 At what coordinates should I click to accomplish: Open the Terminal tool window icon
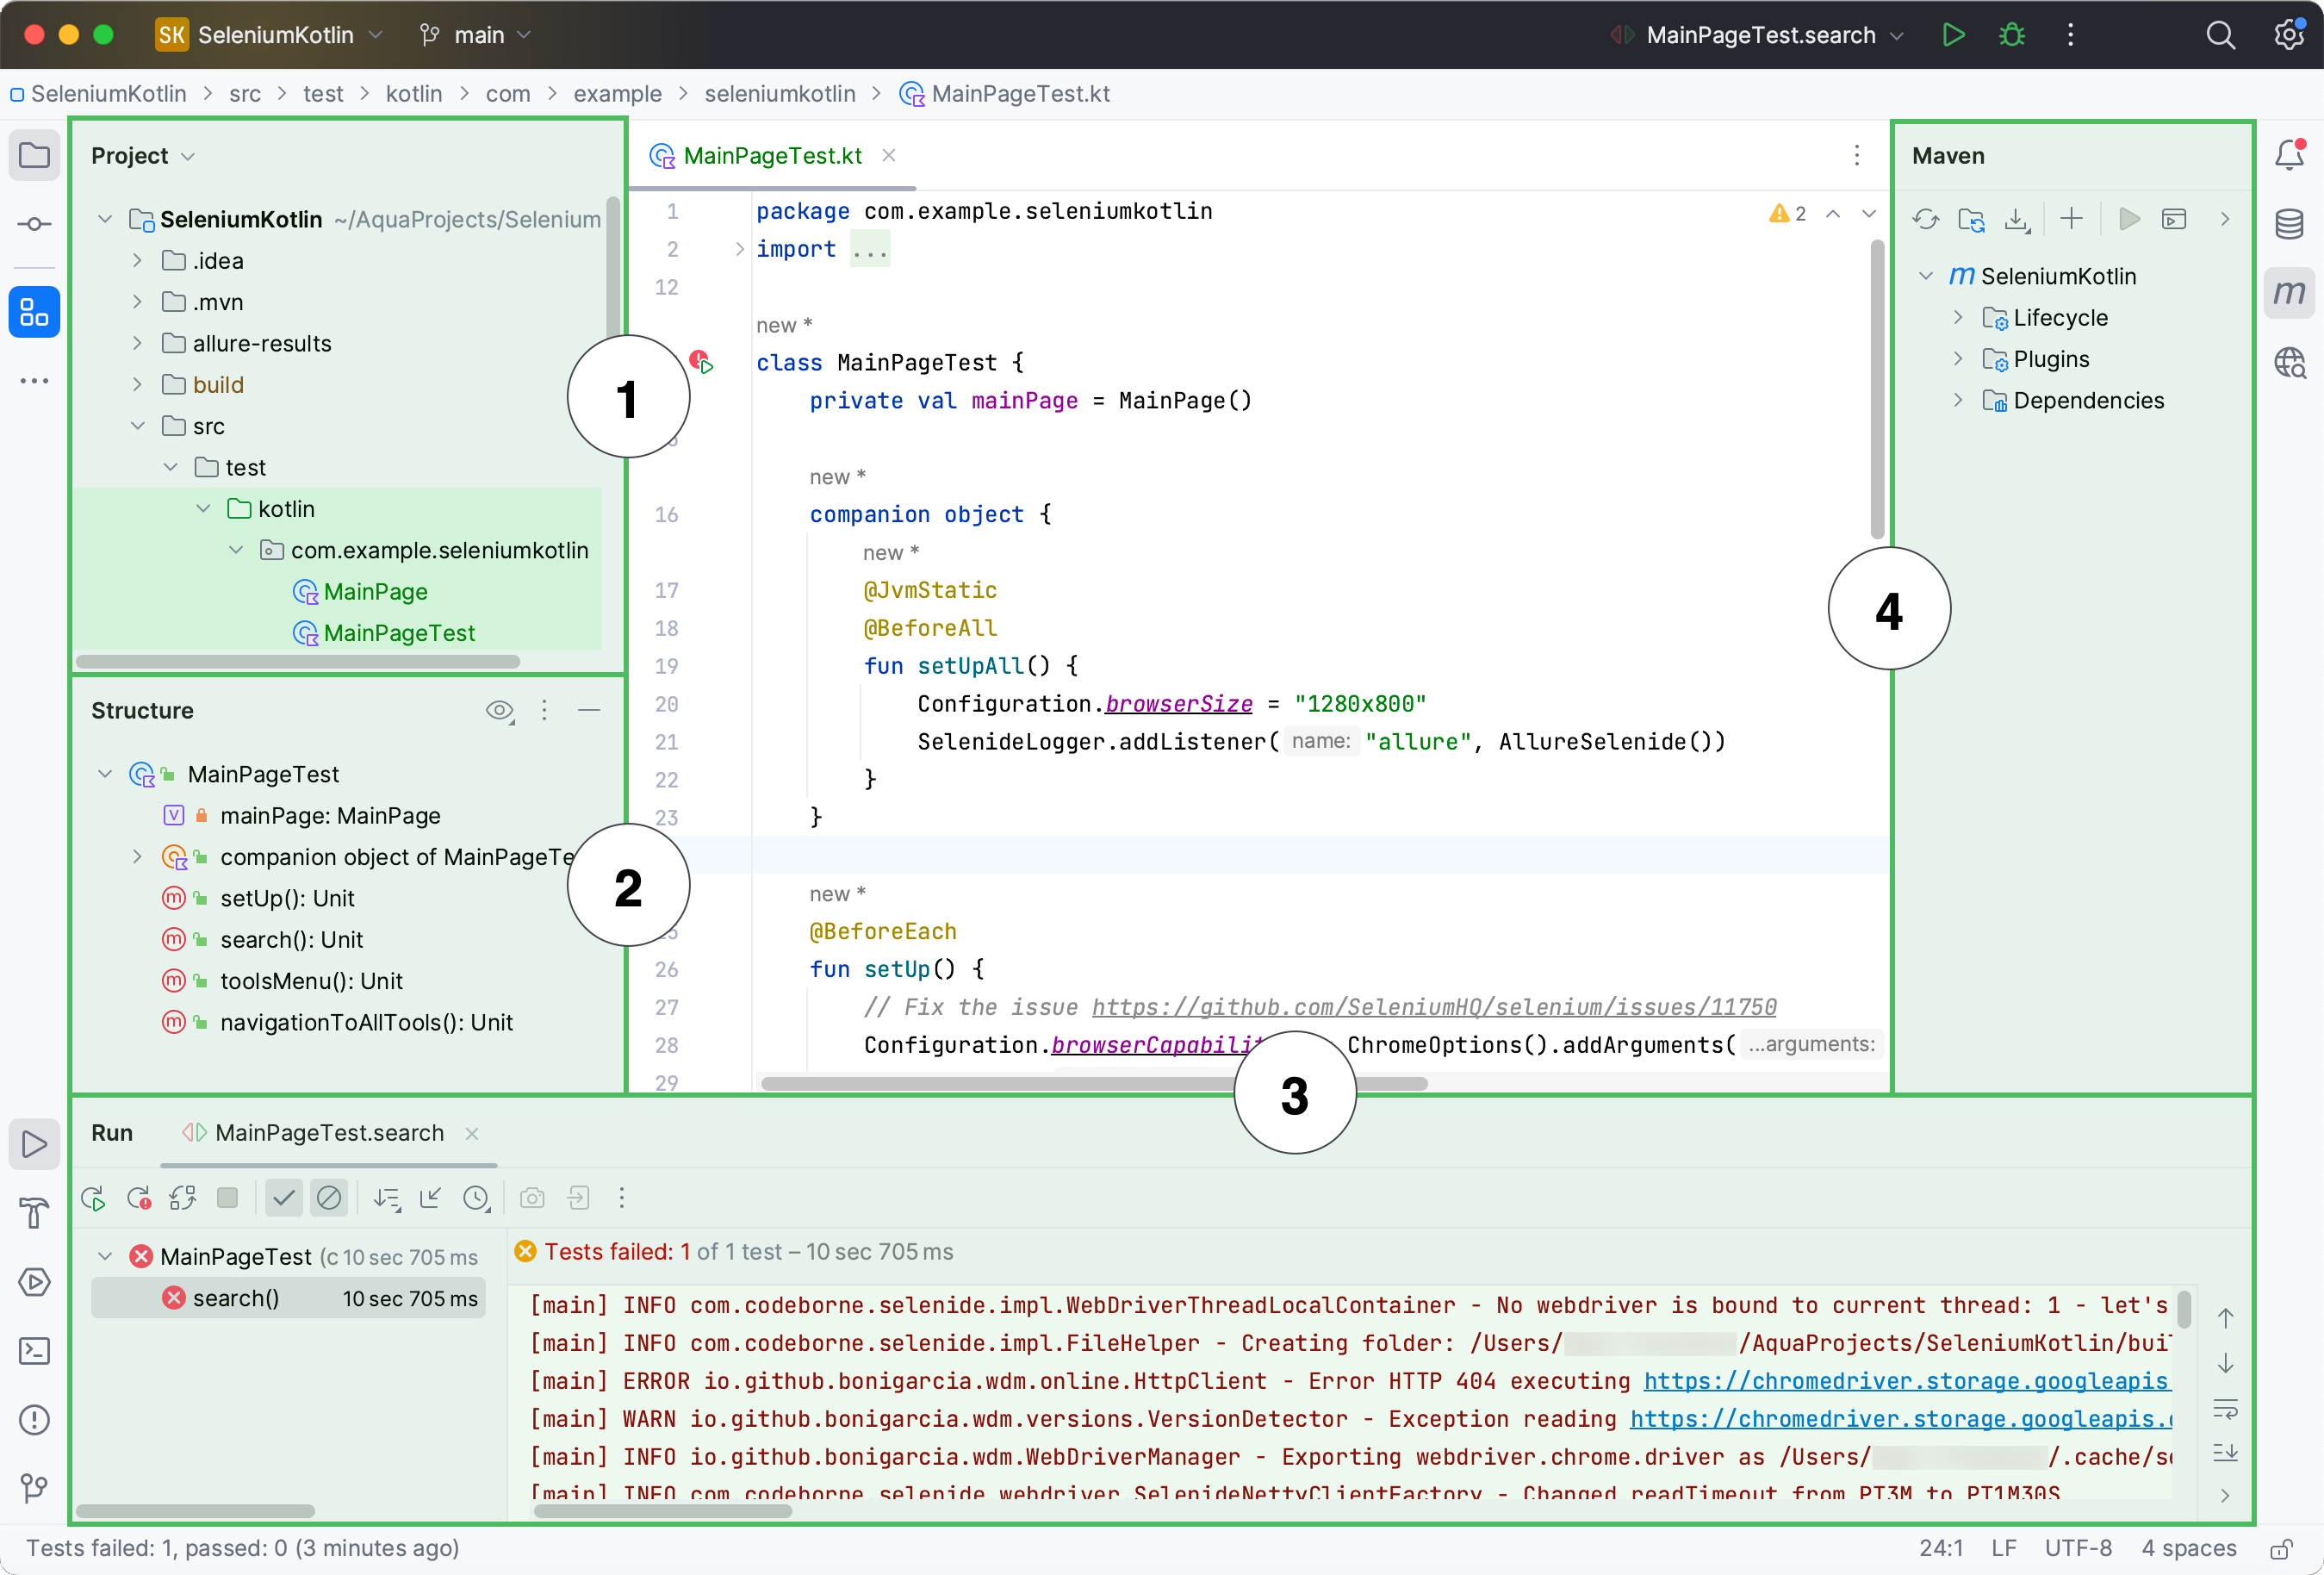[x=34, y=1351]
